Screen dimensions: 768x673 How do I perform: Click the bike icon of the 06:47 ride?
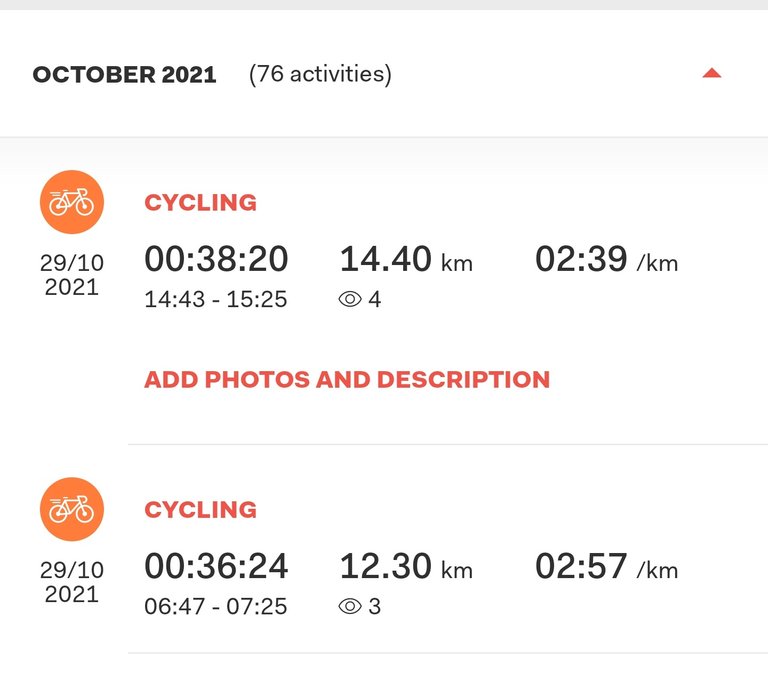(72, 509)
